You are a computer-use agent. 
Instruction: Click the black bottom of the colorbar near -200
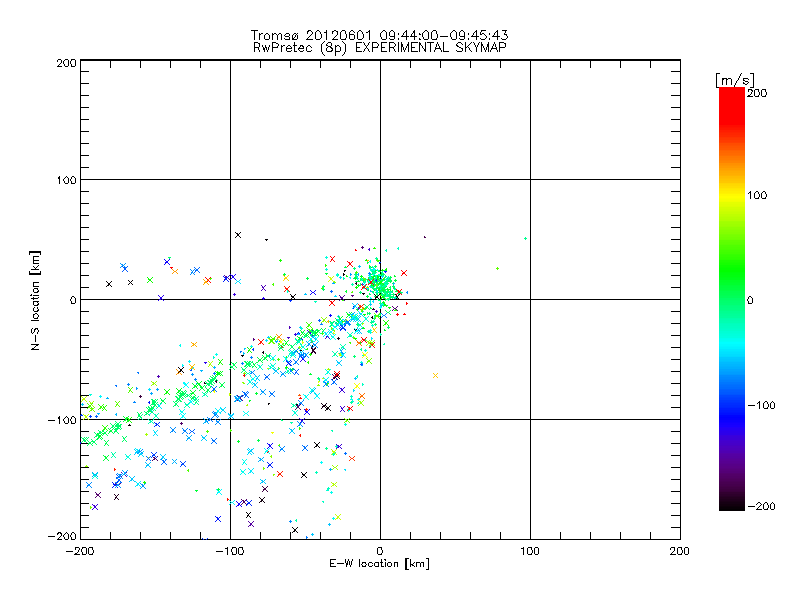(x=732, y=503)
